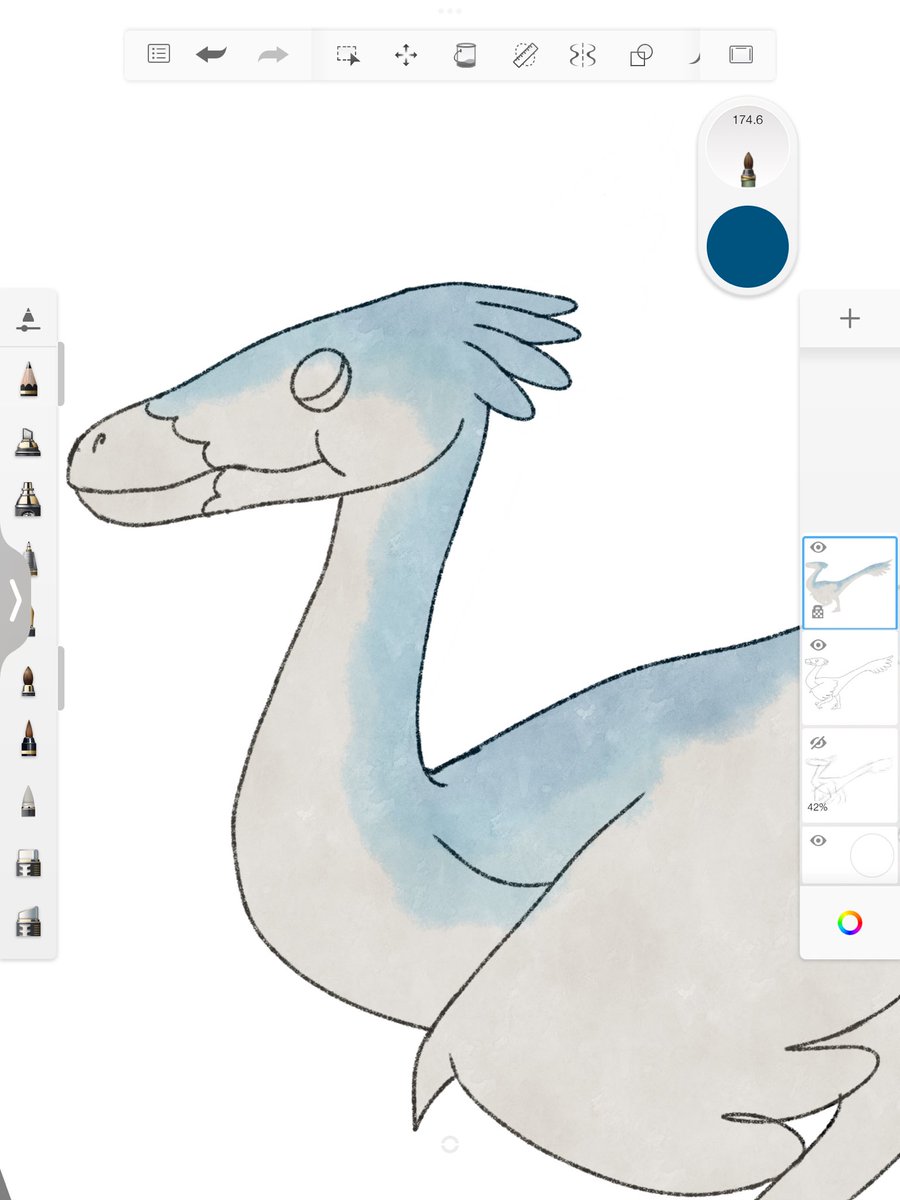Pick the Pencil brush
The width and height of the screenshot is (900, 1200).
[x=28, y=379]
